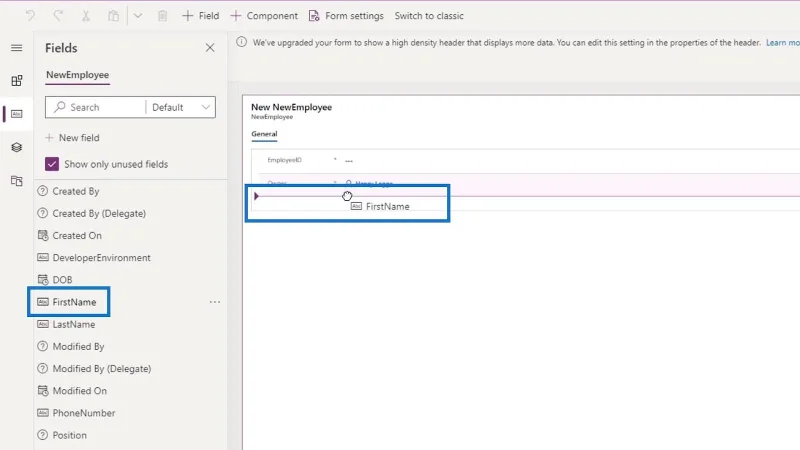Image resolution: width=800 pixels, height=450 pixels.
Task: Open the Tree view layers icon
Action: (x=16, y=147)
